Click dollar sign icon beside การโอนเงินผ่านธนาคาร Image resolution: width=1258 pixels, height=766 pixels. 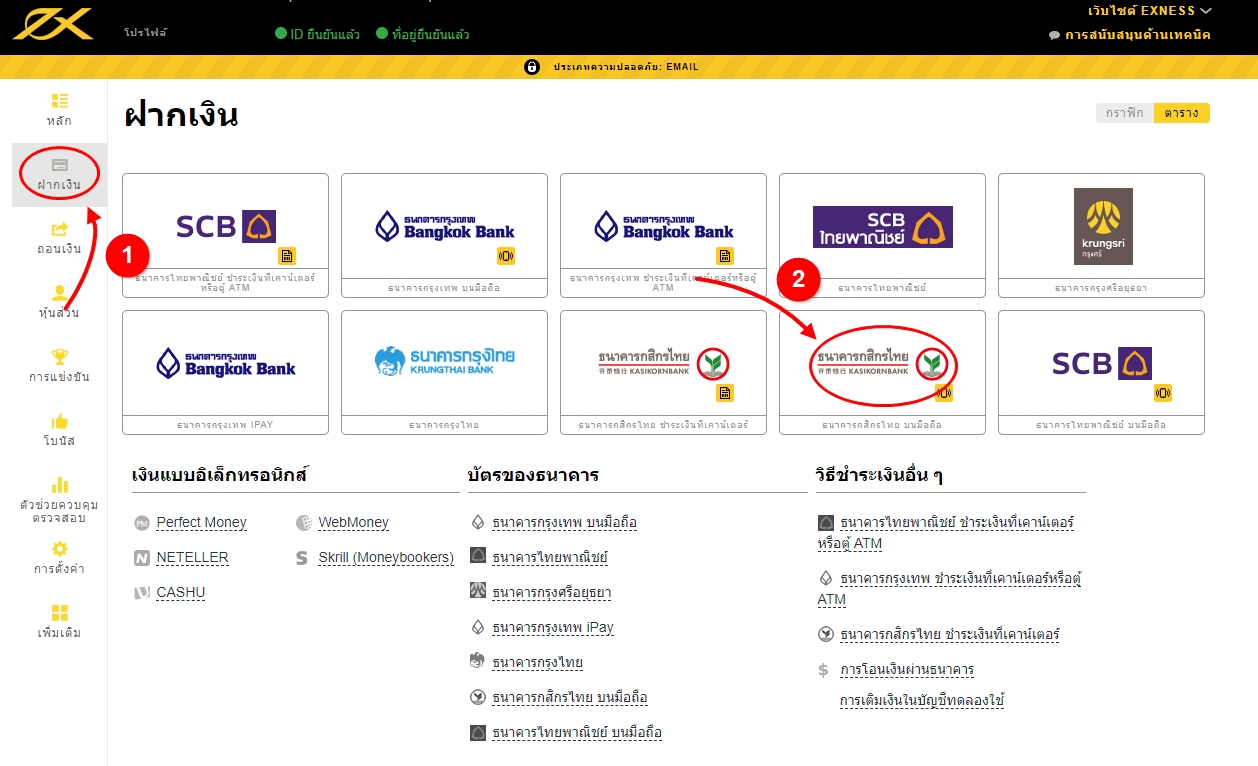click(824, 670)
